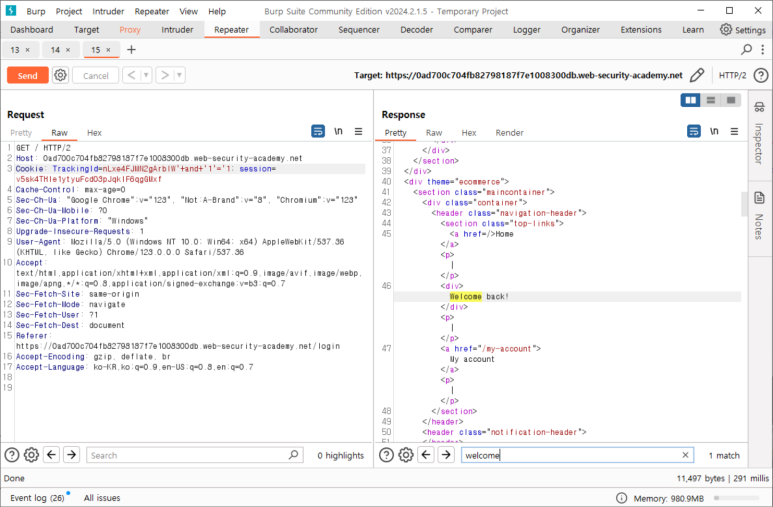Open Event log (26)
This screenshot has height=507, width=773.
pos(37,498)
